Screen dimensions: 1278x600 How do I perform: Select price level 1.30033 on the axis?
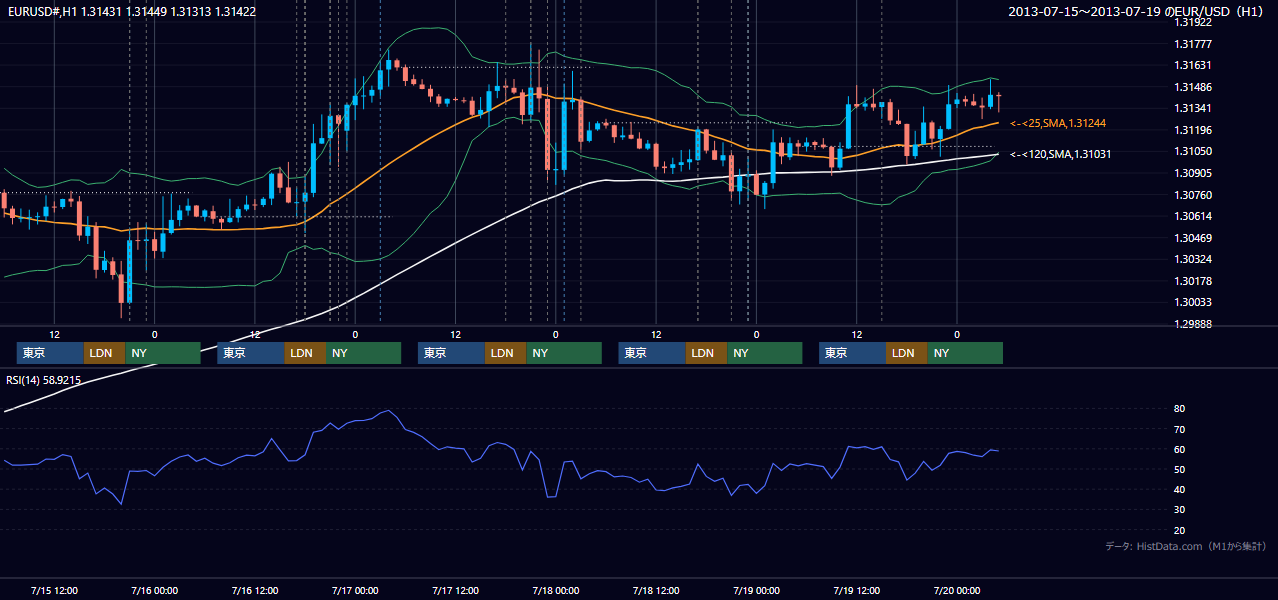click(x=1194, y=302)
